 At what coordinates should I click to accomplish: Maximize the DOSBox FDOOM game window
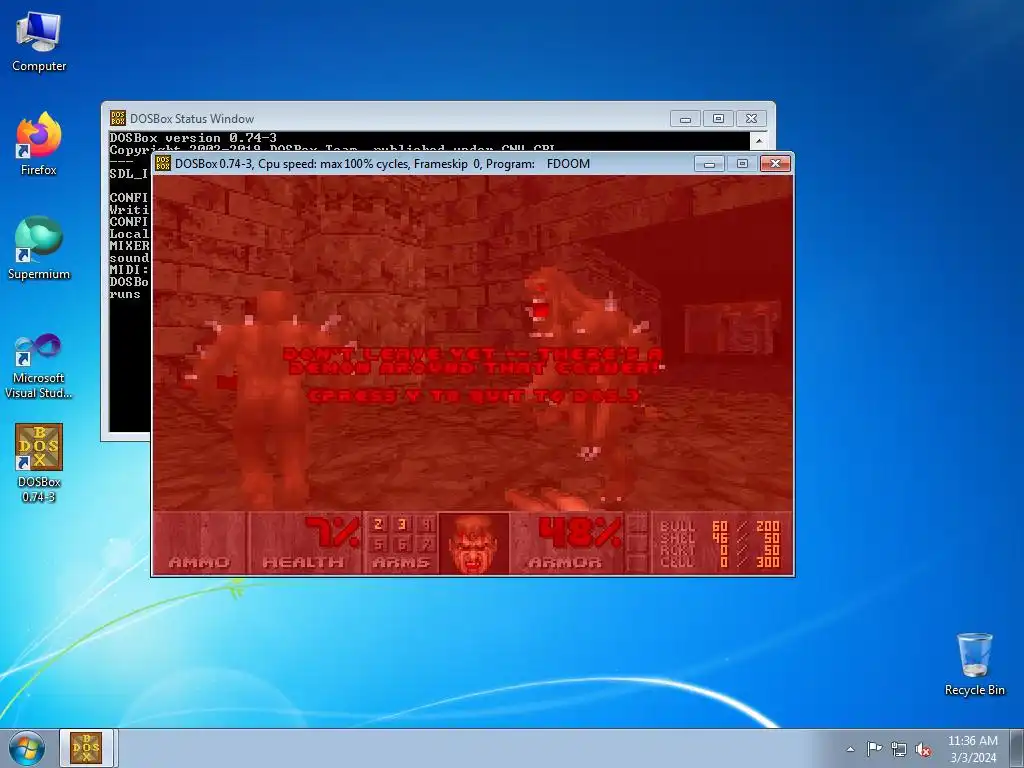(742, 163)
